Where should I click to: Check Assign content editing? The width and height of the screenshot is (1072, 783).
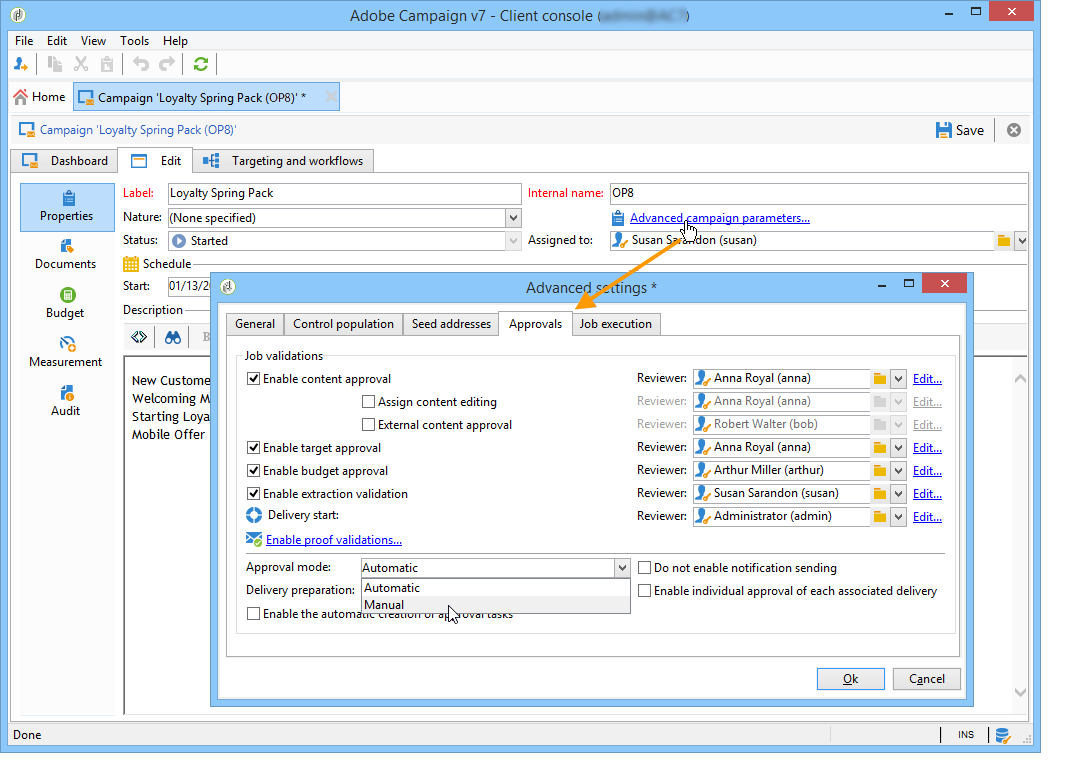(x=368, y=402)
